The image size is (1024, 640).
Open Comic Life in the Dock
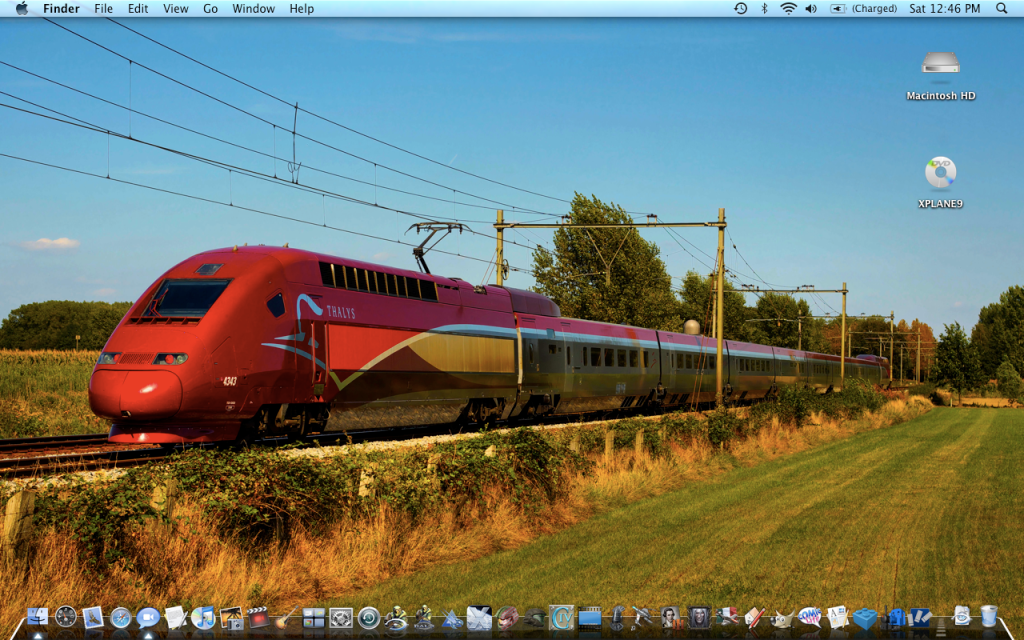809,617
